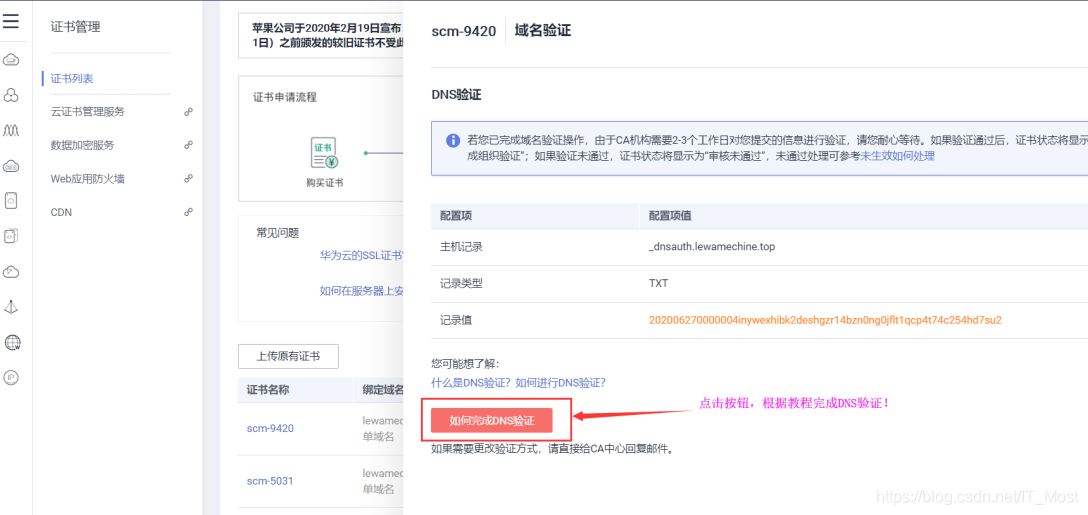Click the 记录类型 row label
Viewport: 1088px width, 515px height.
click(x=461, y=284)
